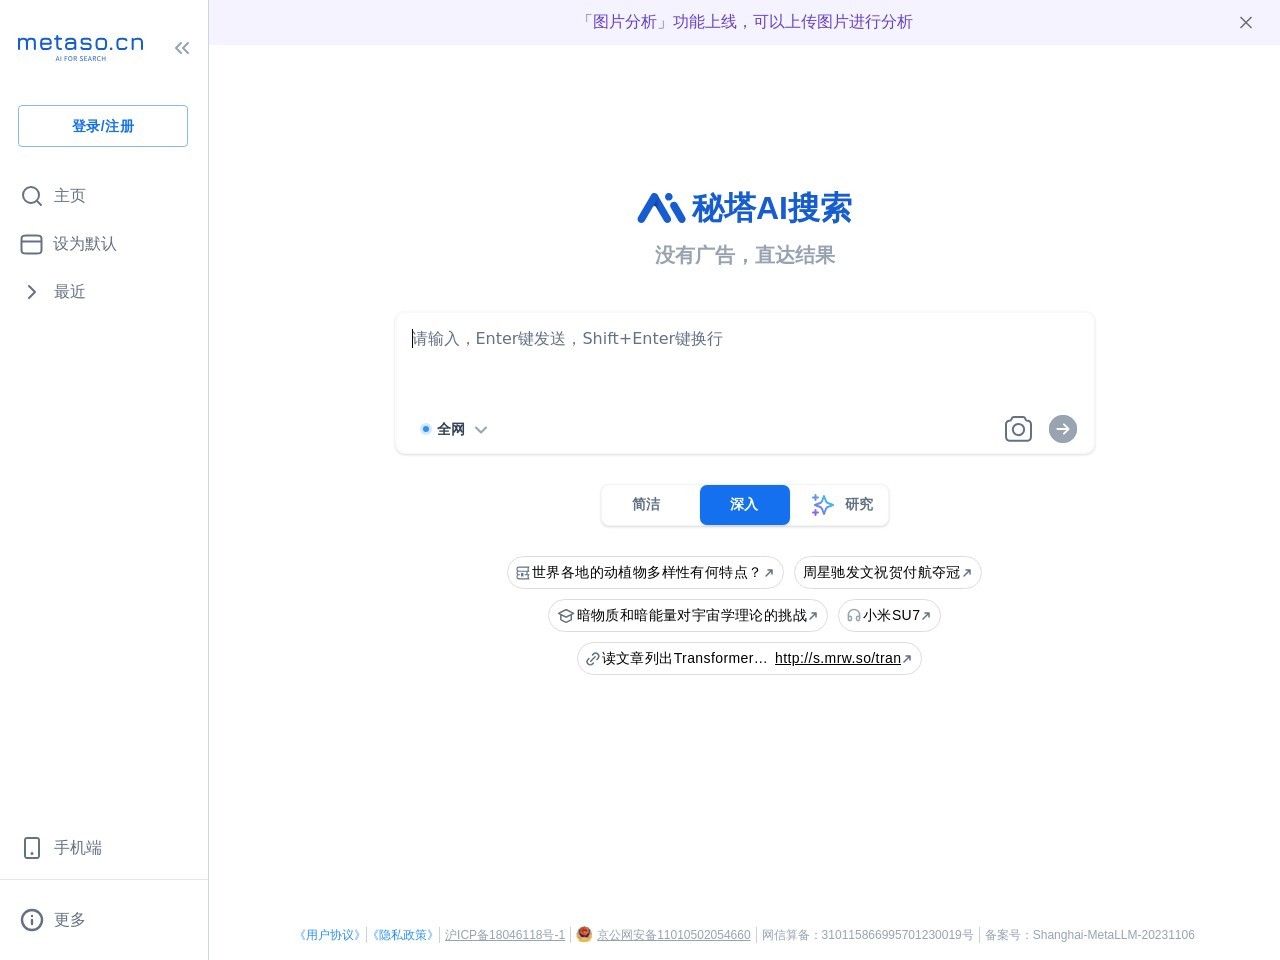Image resolution: width=1280 pixels, height=960 pixels.
Task: Click 备案号 Shanghai-MetaLLM text
Action: [x=1090, y=935]
